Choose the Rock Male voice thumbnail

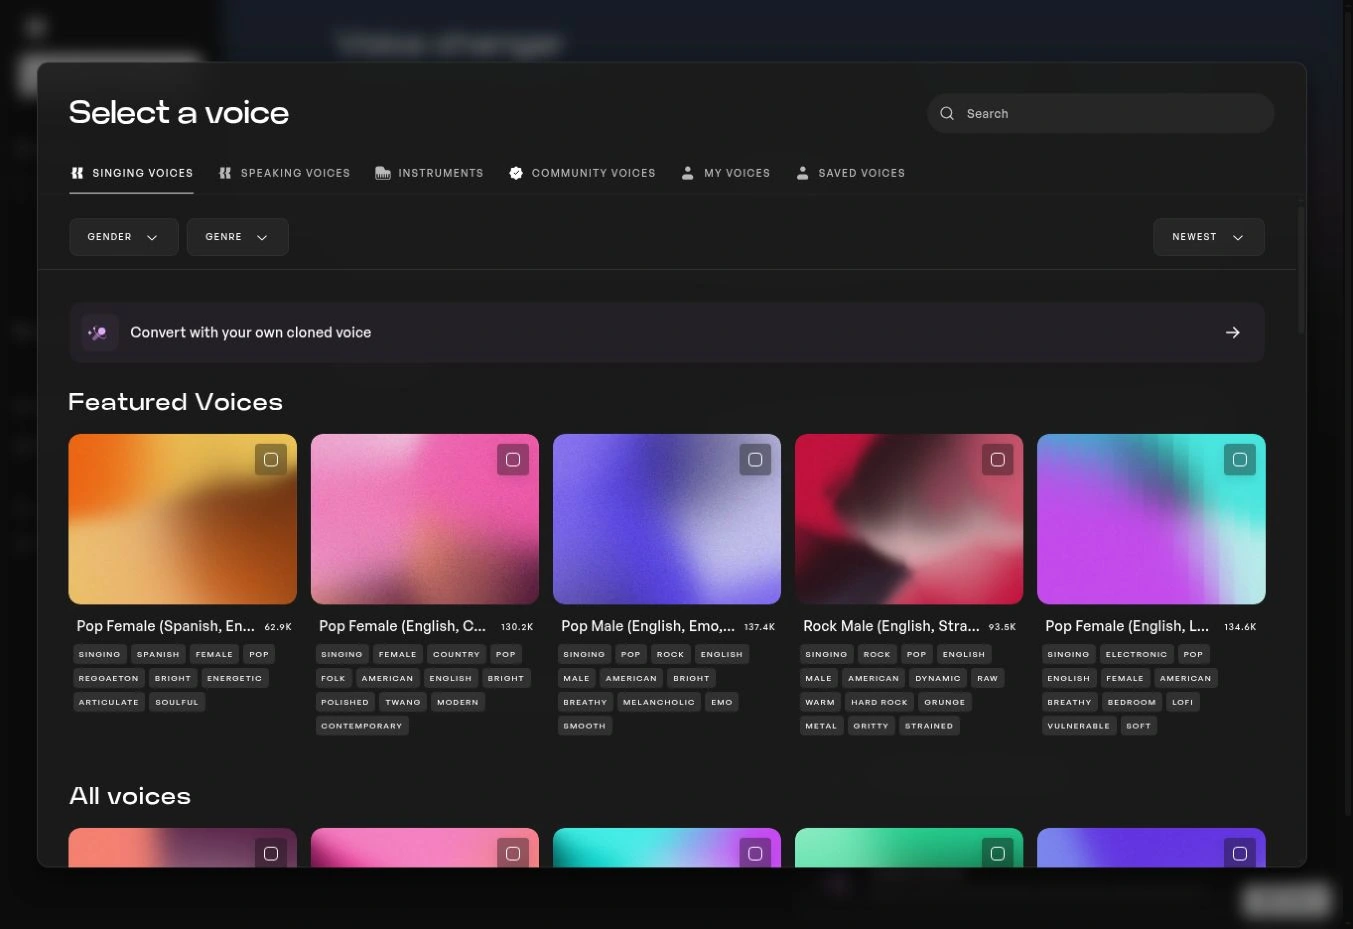pyautogui.click(x=909, y=519)
